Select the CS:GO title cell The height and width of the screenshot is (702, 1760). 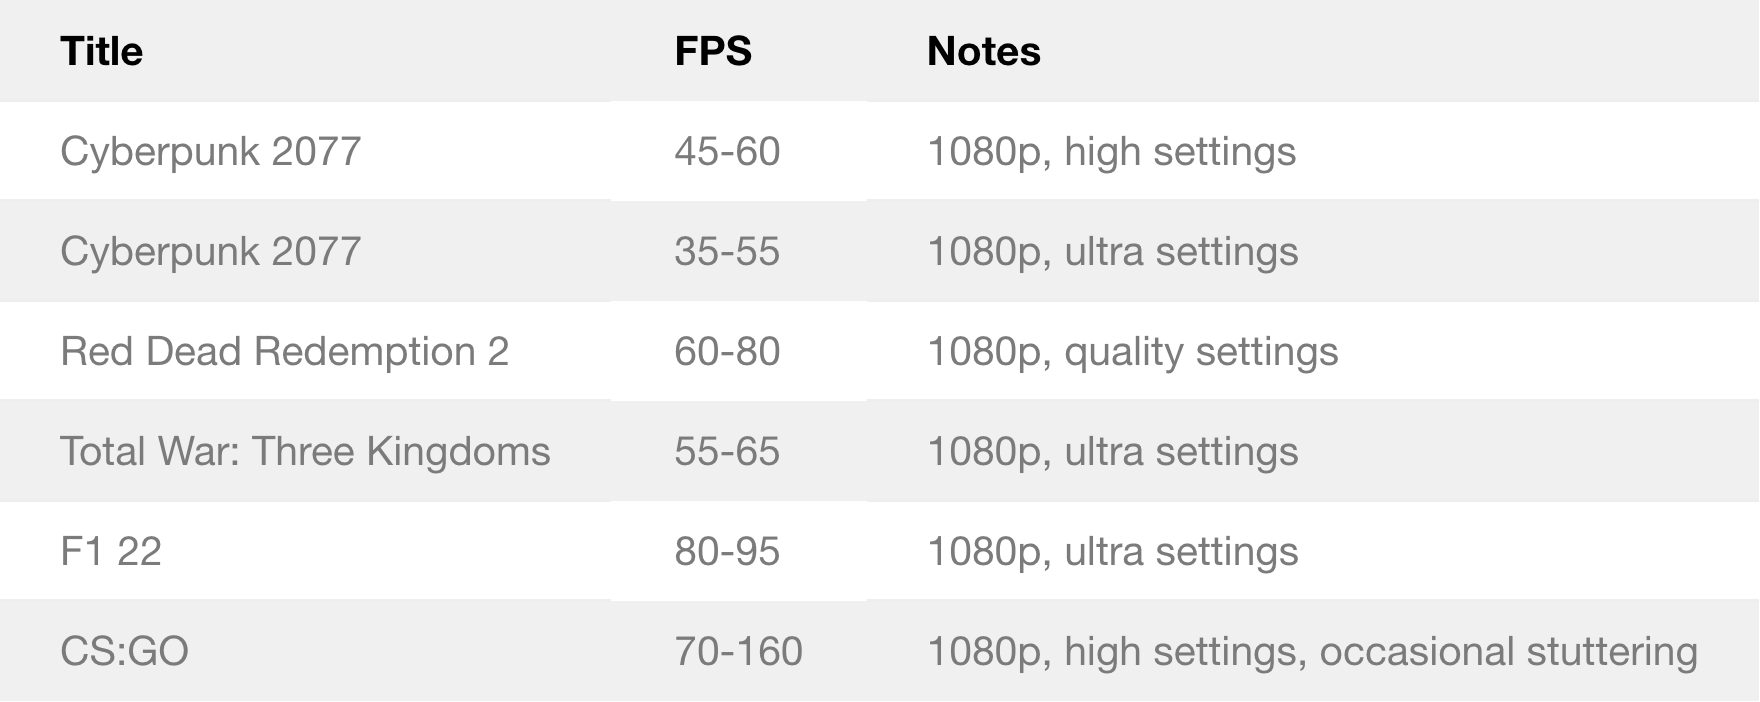pos(124,651)
